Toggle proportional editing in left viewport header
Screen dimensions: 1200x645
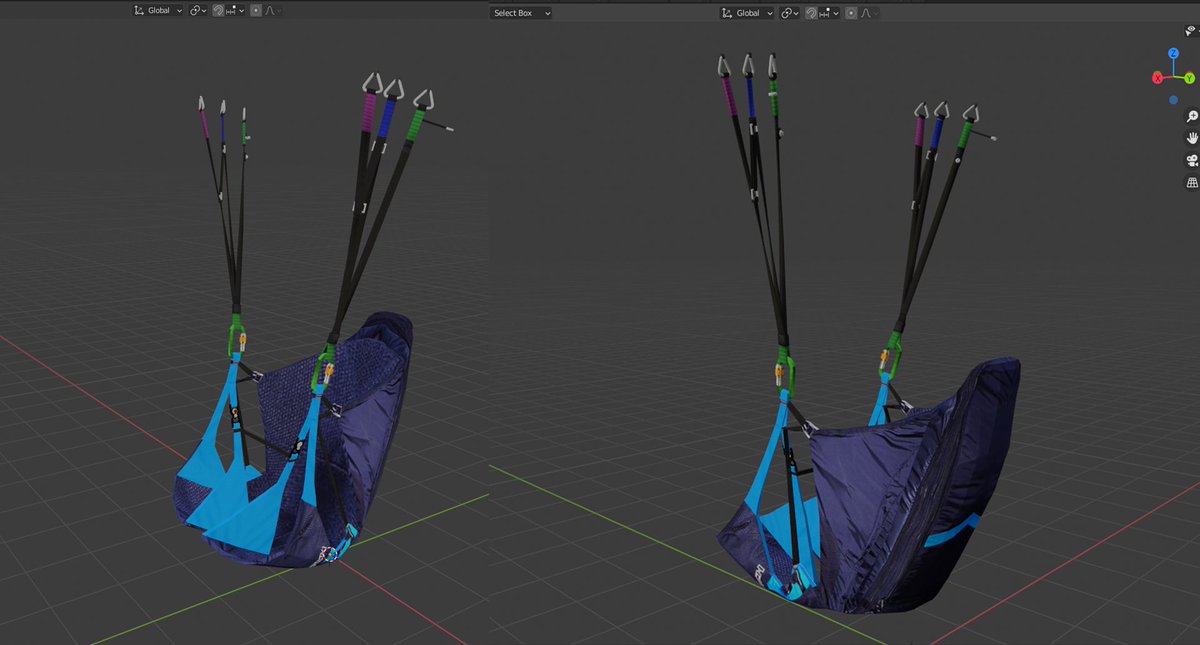(x=256, y=11)
